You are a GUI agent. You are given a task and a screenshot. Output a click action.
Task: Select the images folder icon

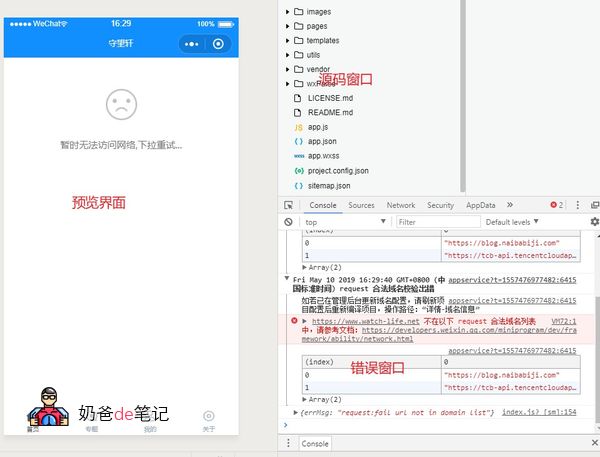[298, 11]
